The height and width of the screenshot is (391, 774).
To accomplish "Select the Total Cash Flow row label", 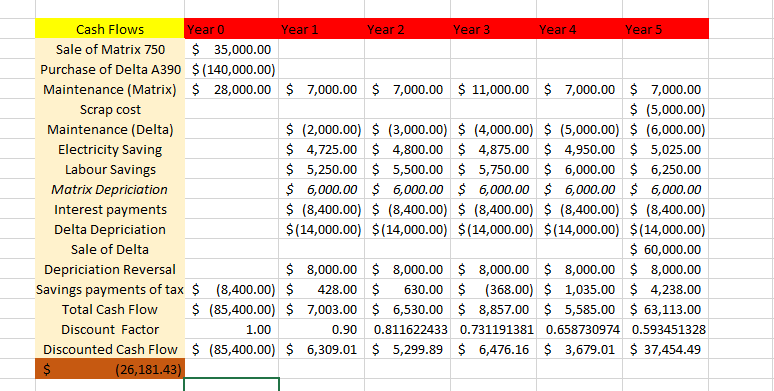I will (x=110, y=310).
